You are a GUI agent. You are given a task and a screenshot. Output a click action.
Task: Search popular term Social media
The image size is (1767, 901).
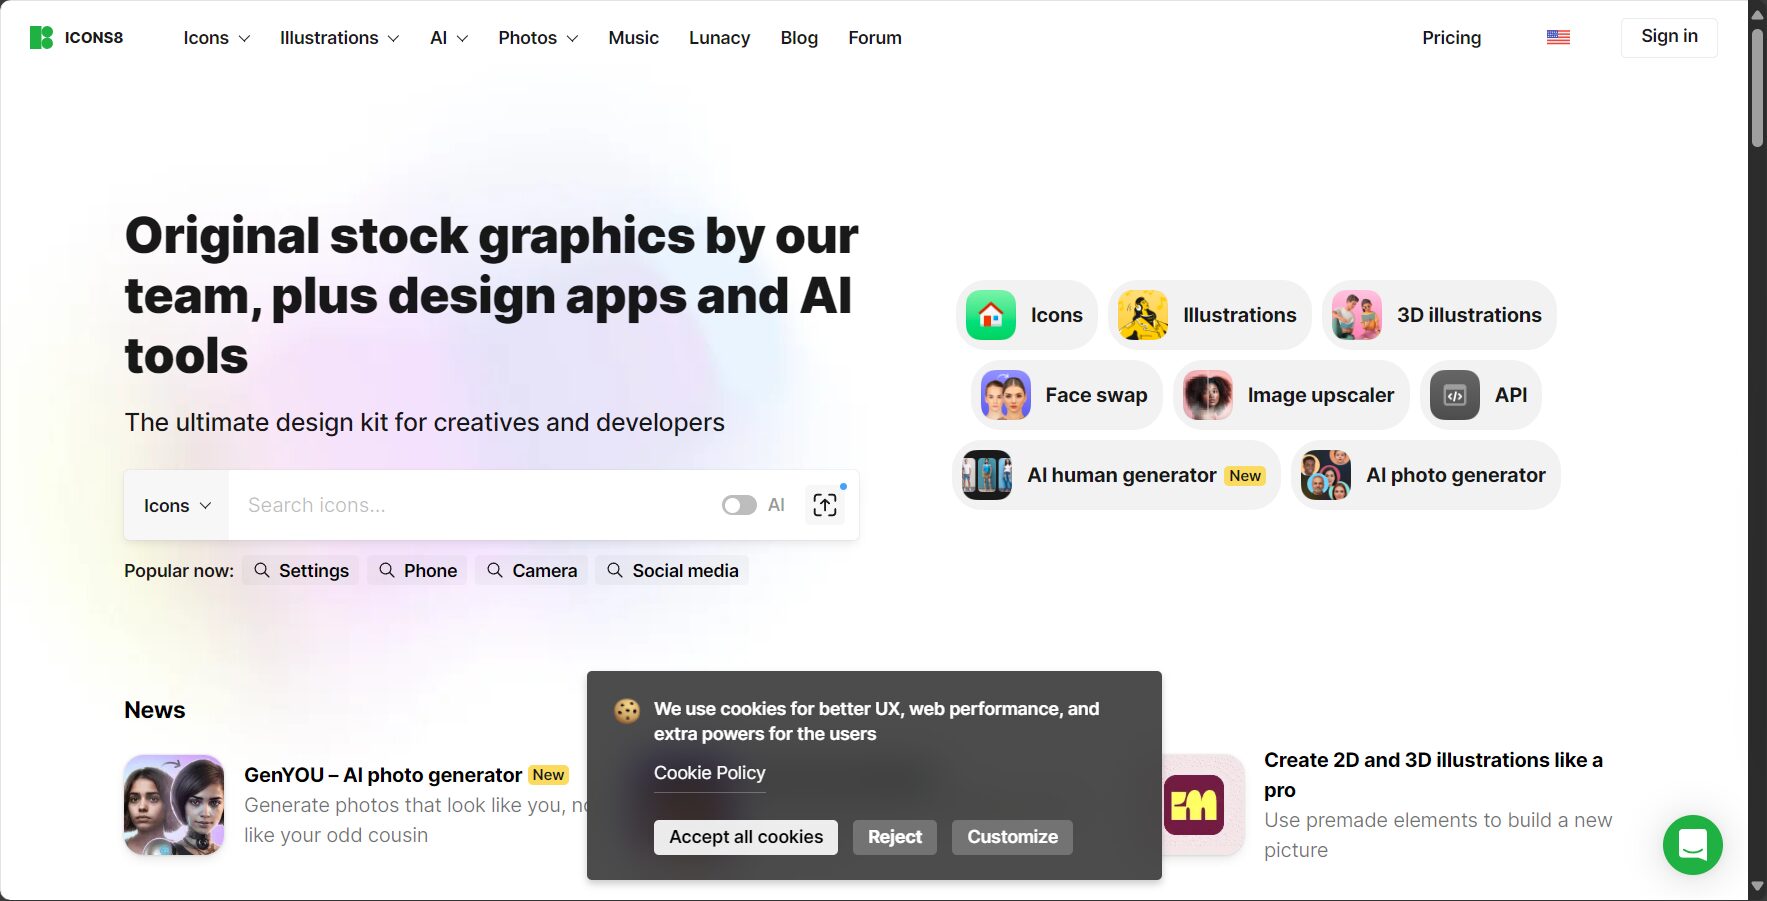(x=672, y=570)
